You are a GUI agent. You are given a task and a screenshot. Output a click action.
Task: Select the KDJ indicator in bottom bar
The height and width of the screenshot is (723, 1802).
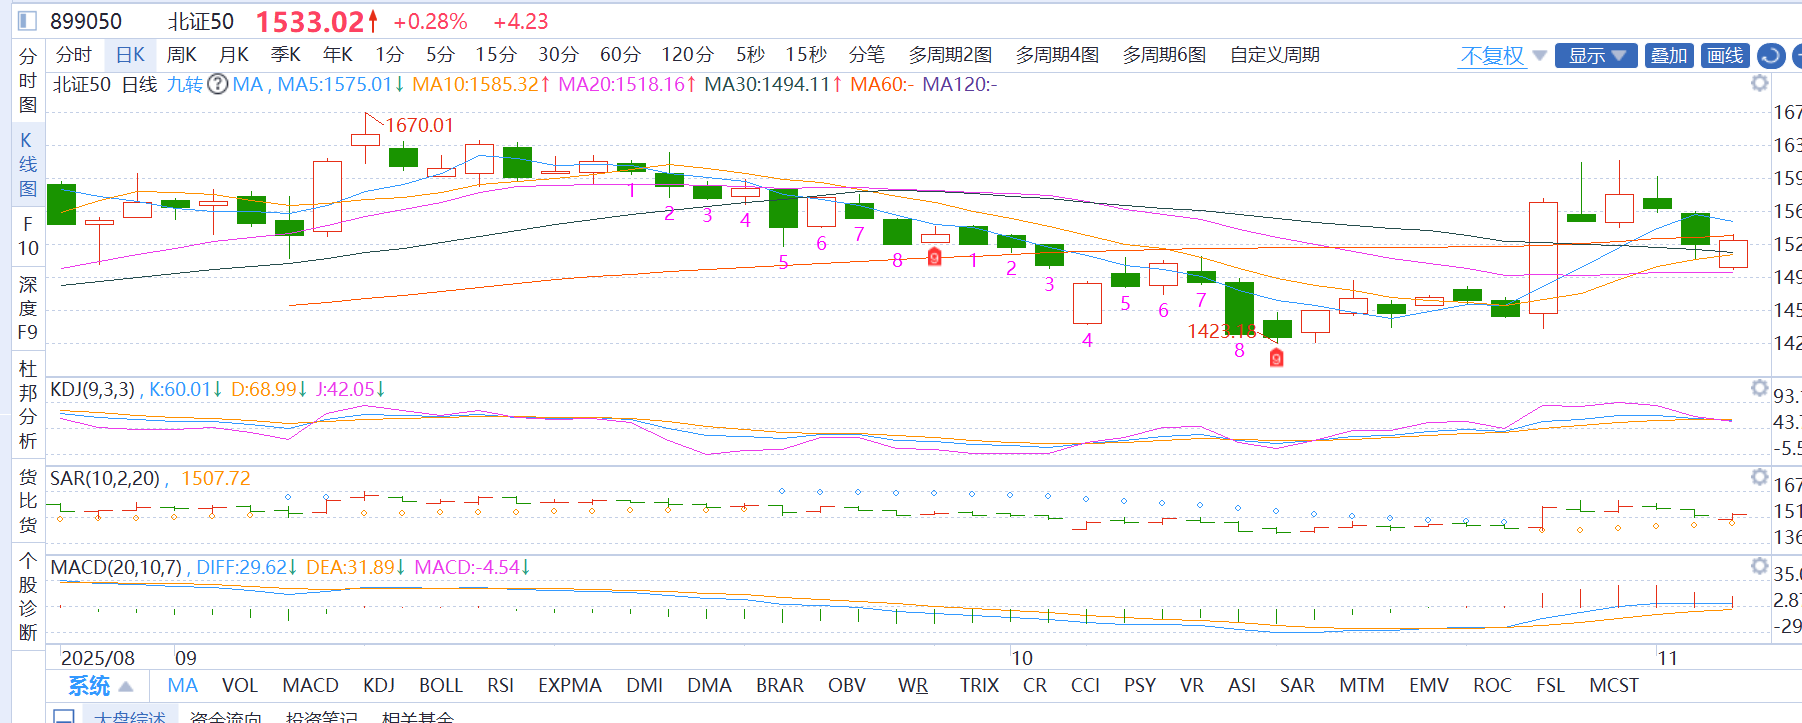379,686
